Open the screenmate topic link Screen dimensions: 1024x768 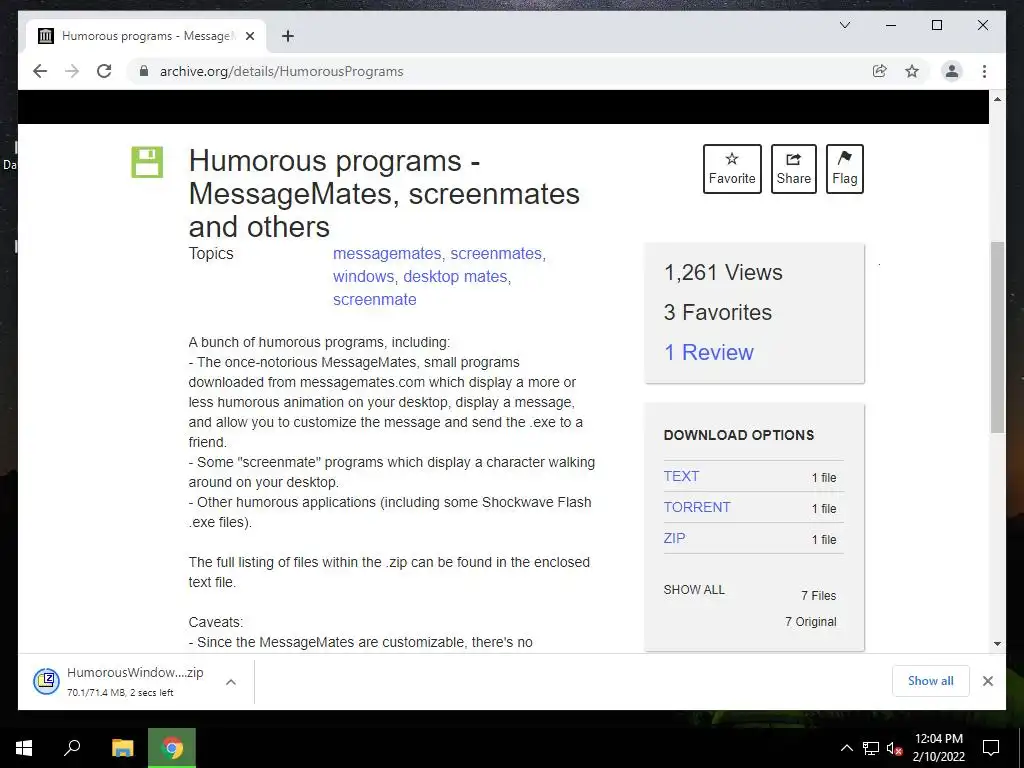click(375, 299)
